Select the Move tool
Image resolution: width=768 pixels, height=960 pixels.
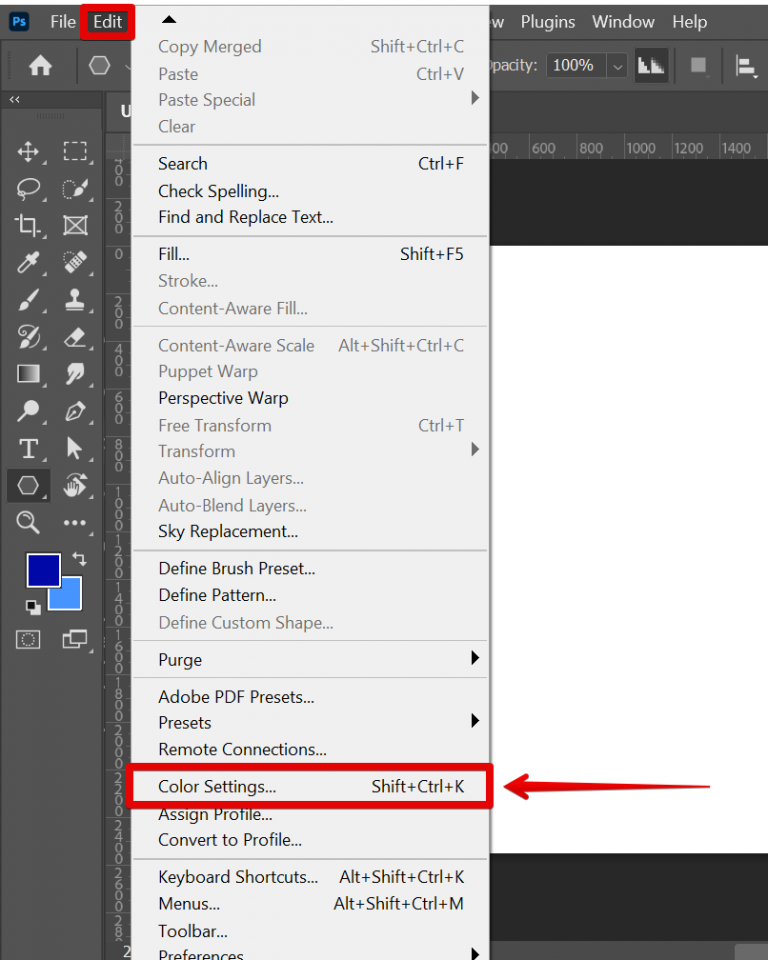click(x=28, y=152)
